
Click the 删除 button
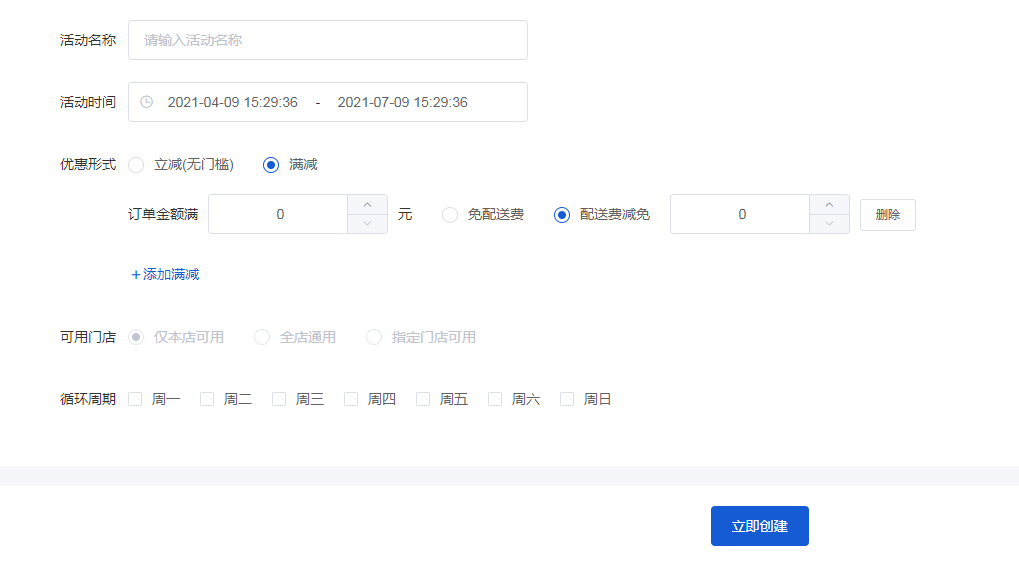[888, 215]
